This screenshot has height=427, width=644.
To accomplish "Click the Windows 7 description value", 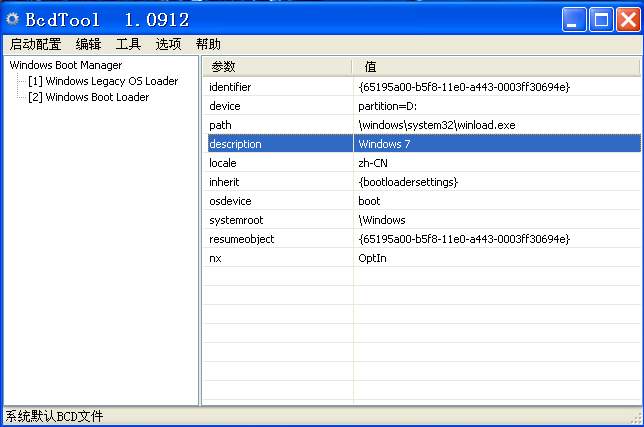I will [x=384, y=144].
